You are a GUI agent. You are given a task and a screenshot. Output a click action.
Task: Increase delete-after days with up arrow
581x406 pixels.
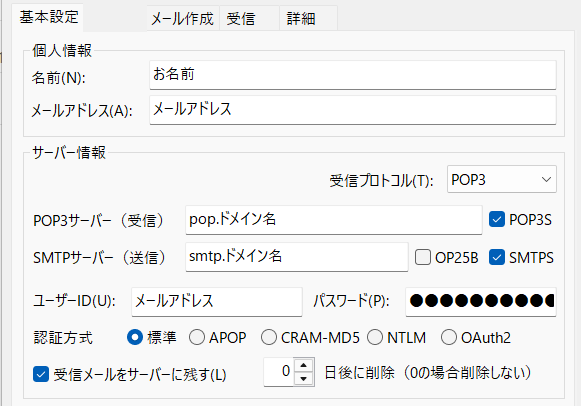pos(304,365)
